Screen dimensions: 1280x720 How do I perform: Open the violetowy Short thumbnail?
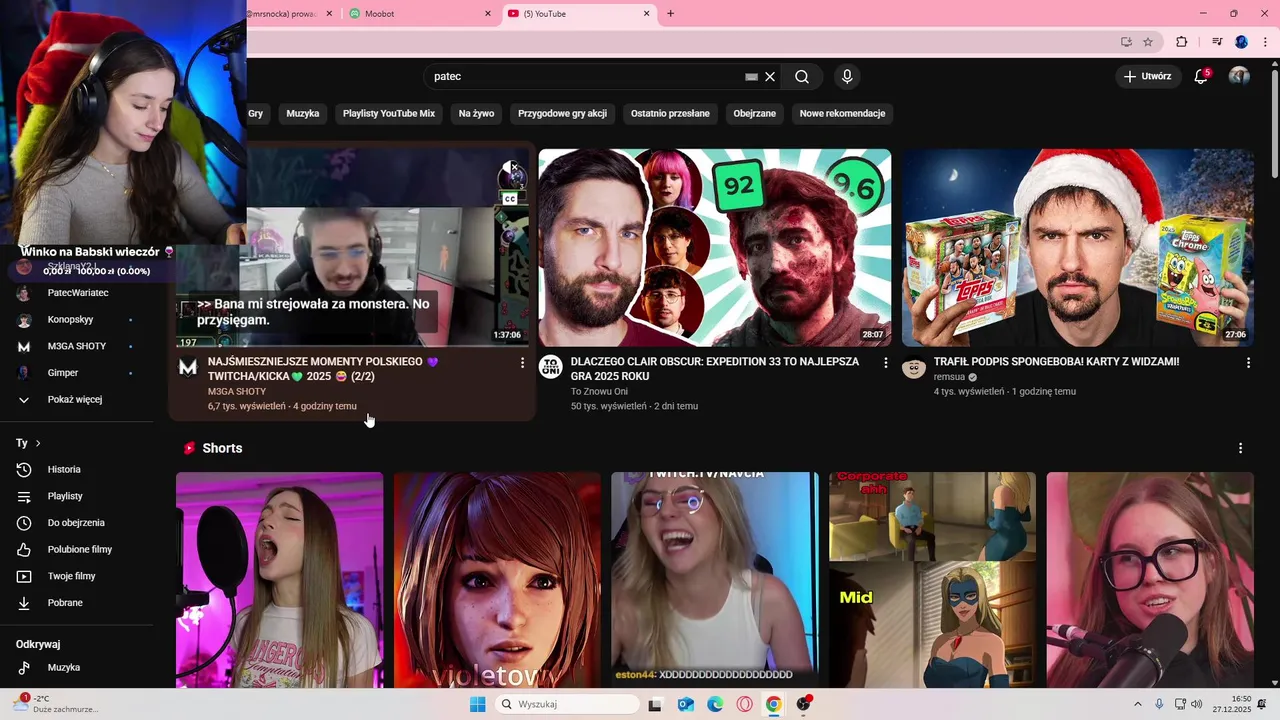tap(497, 580)
